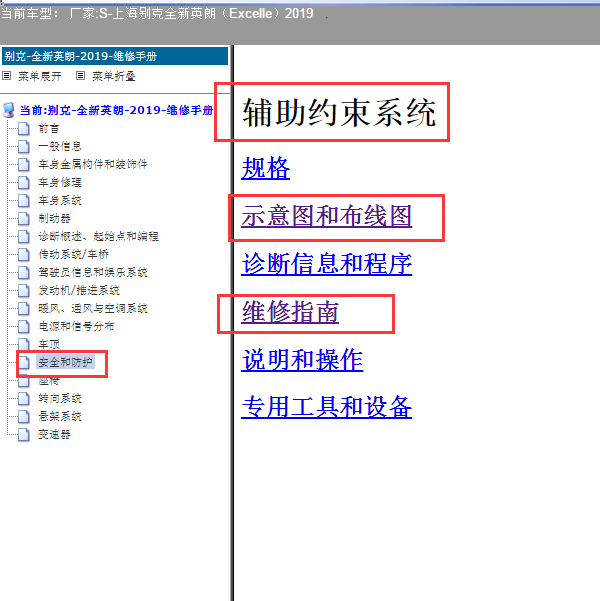Select 发动机/推进系统 tree entry
This screenshot has height=601, width=600.
click(79, 291)
